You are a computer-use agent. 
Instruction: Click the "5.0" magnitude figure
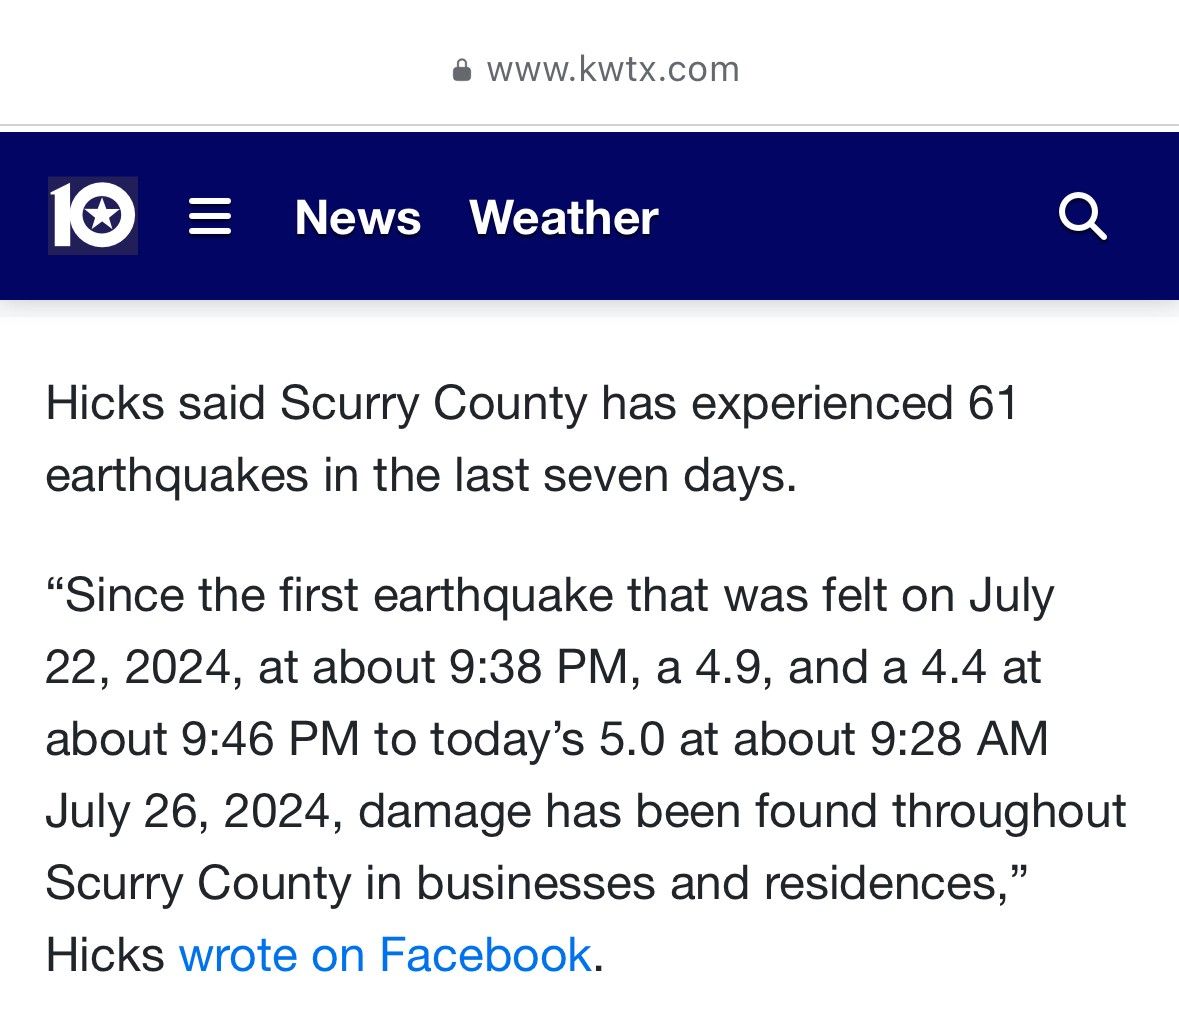point(632,739)
